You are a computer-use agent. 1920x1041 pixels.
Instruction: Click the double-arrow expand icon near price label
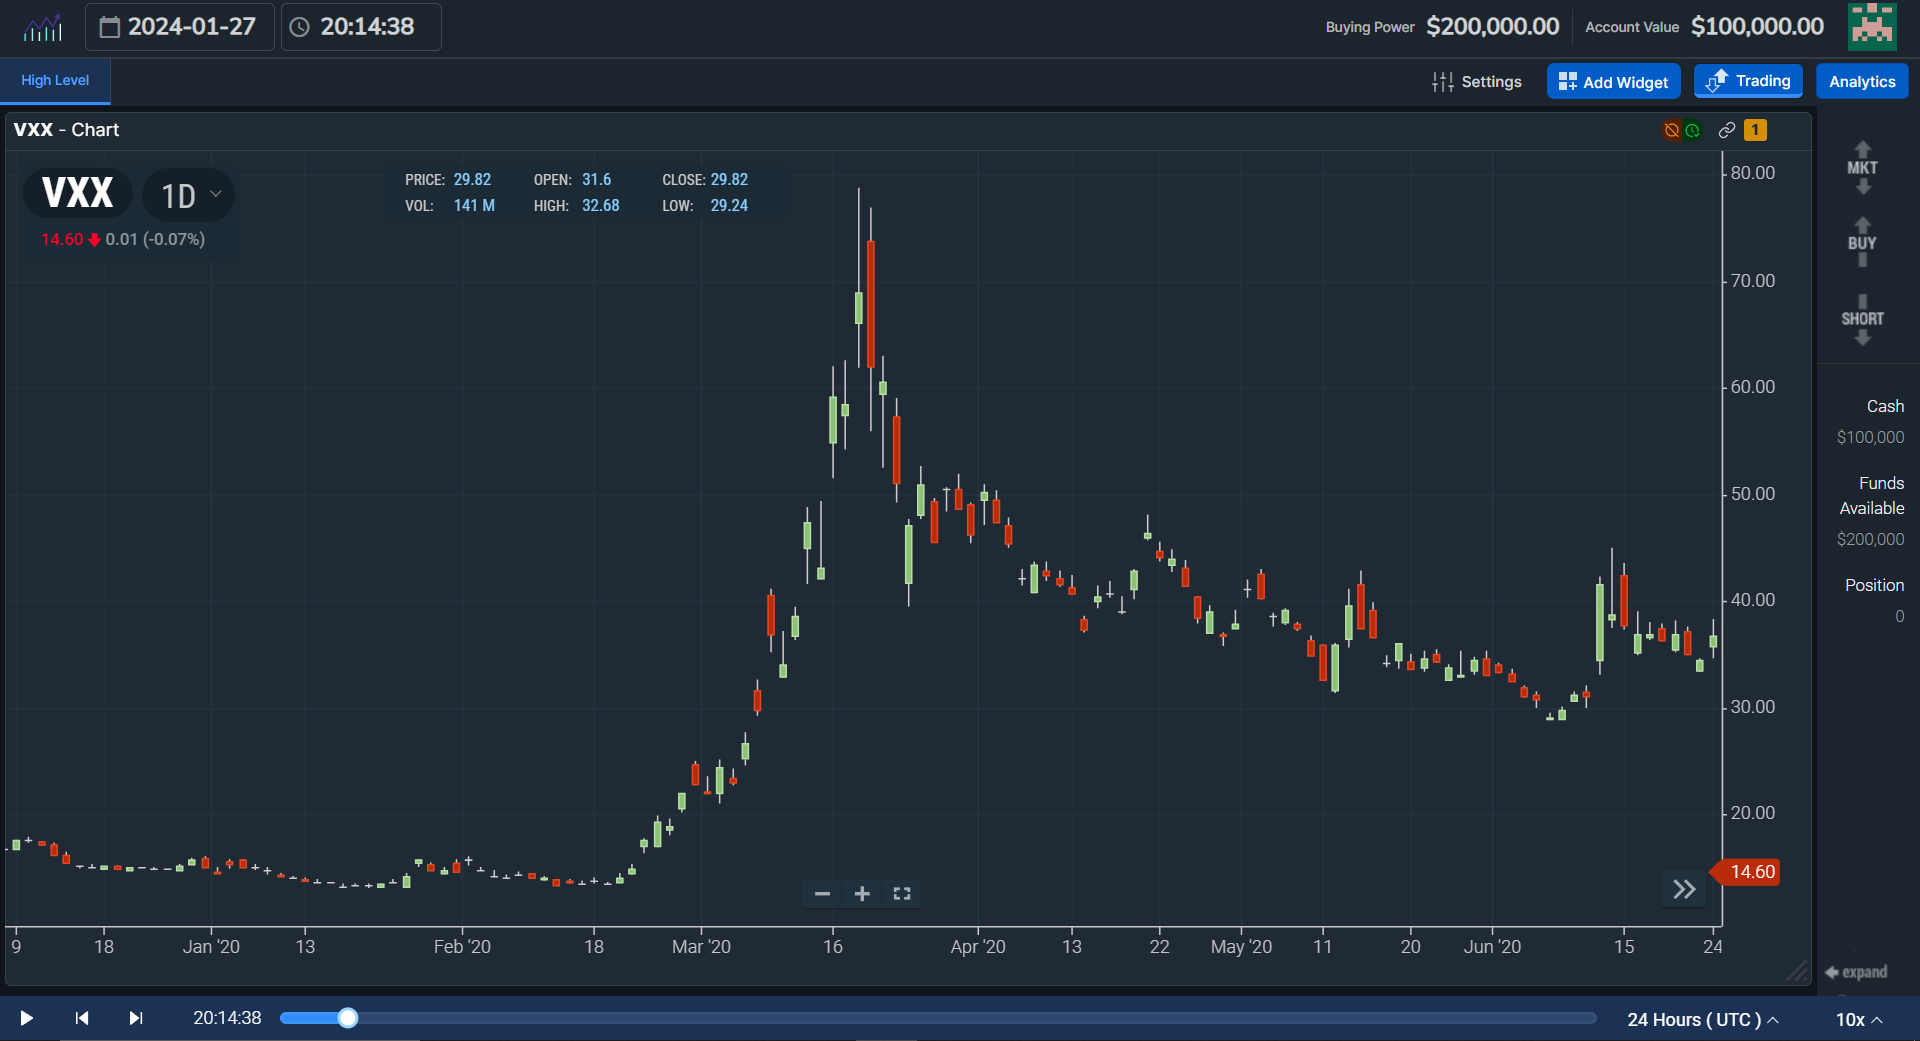[1683, 889]
